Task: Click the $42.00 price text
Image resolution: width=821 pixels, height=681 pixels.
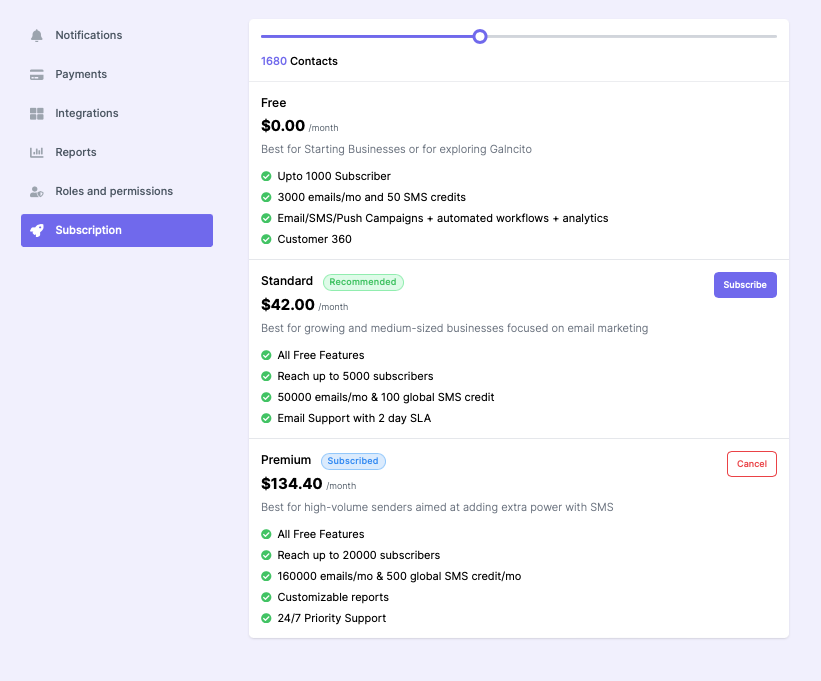Action: [287, 305]
